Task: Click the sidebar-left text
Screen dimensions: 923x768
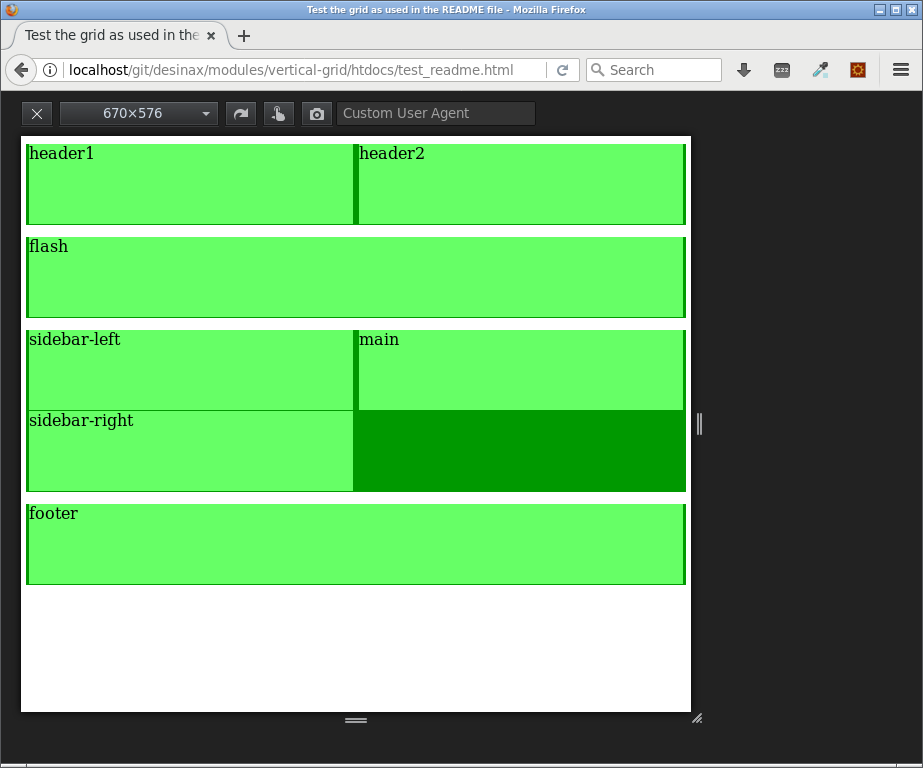Action: point(75,340)
